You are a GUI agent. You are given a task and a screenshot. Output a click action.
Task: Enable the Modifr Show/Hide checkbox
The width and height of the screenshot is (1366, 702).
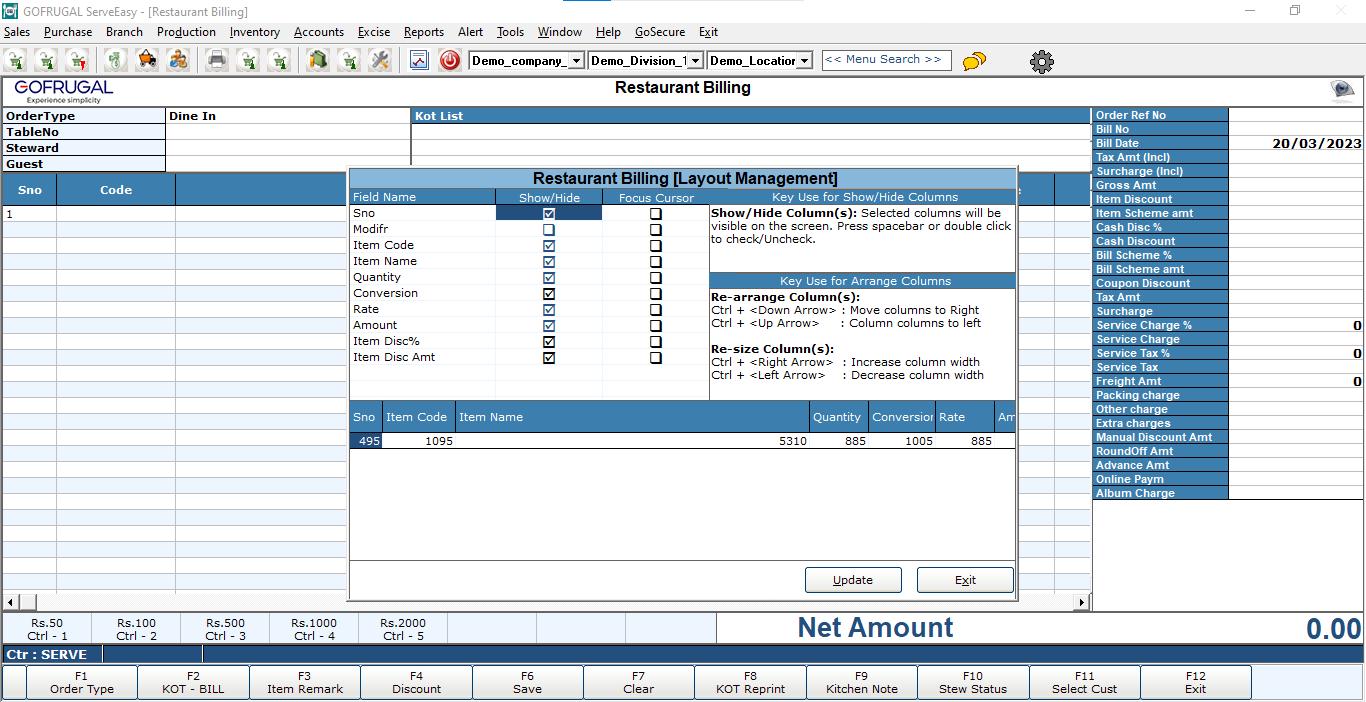tap(549, 230)
